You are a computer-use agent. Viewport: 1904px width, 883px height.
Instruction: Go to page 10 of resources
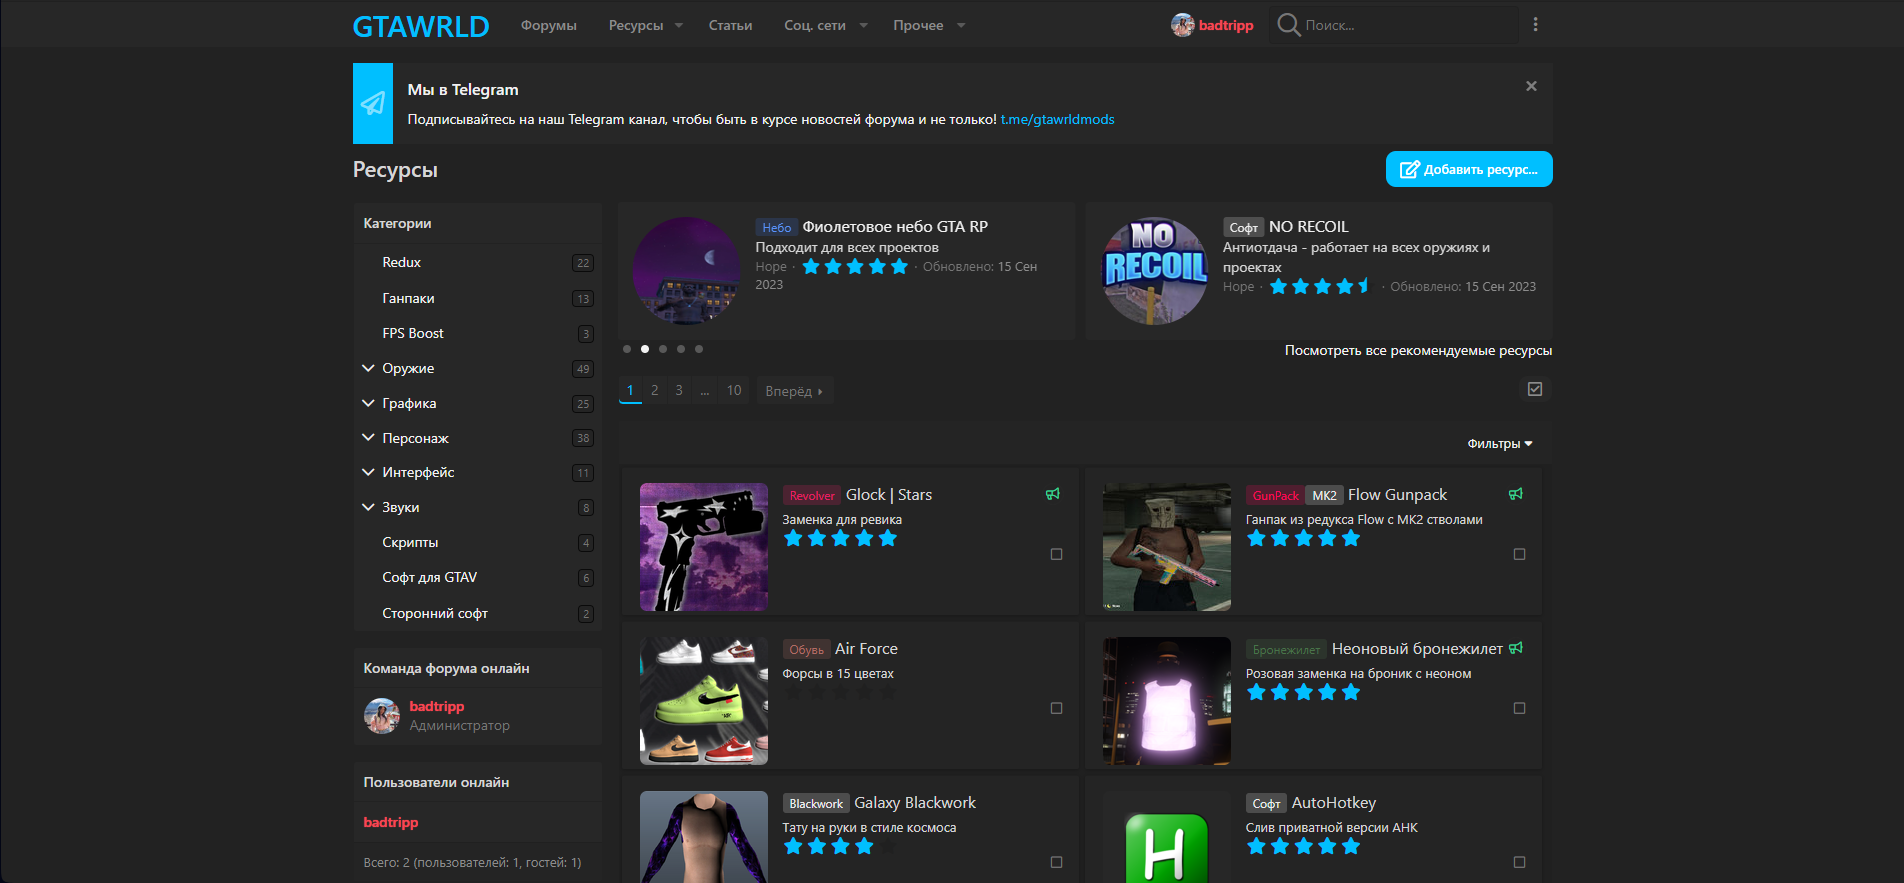(x=734, y=390)
